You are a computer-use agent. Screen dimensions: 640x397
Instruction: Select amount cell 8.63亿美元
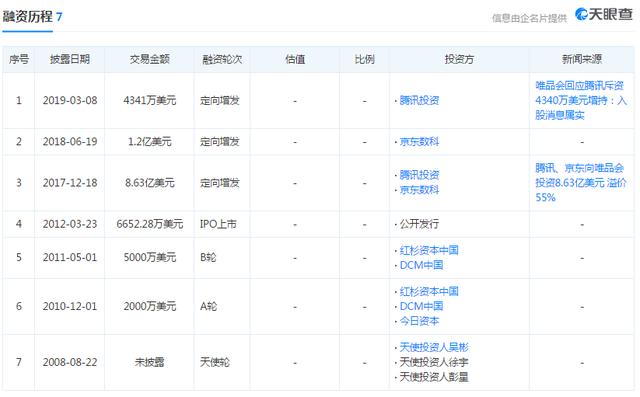point(150,183)
